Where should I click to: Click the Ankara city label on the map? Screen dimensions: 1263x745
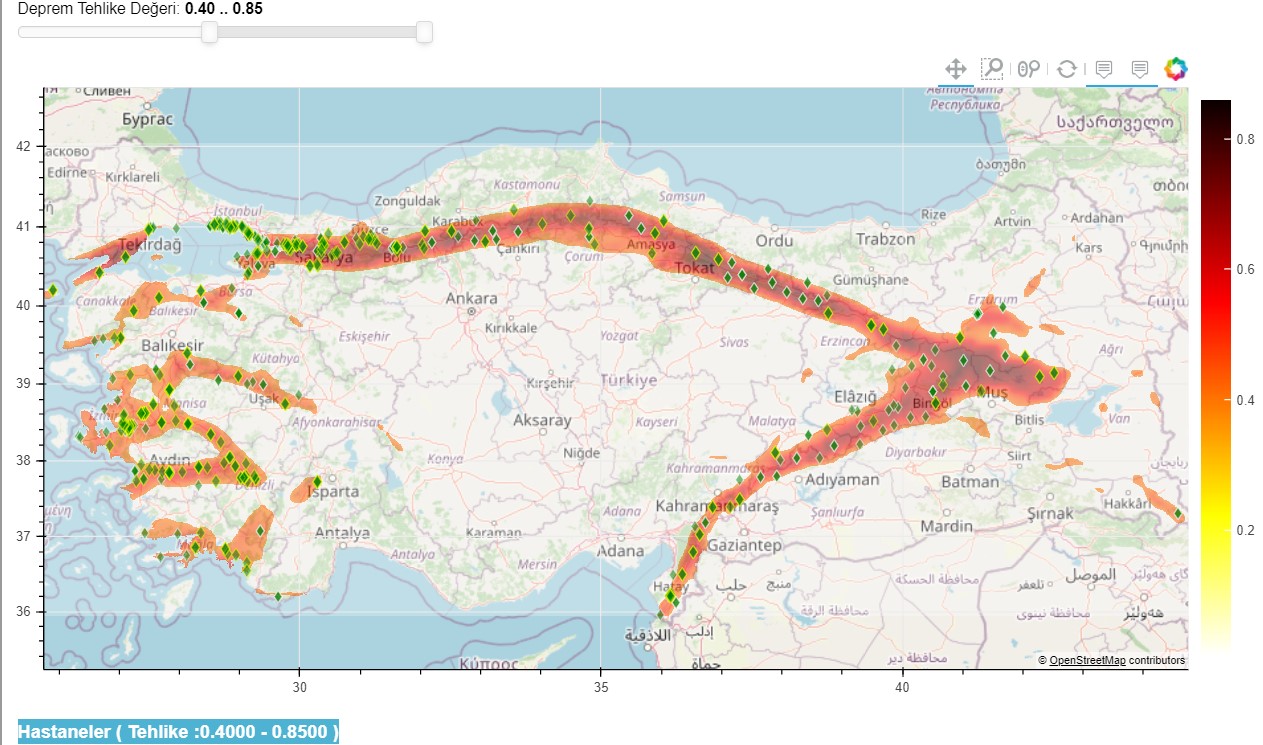(x=471, y=298)
